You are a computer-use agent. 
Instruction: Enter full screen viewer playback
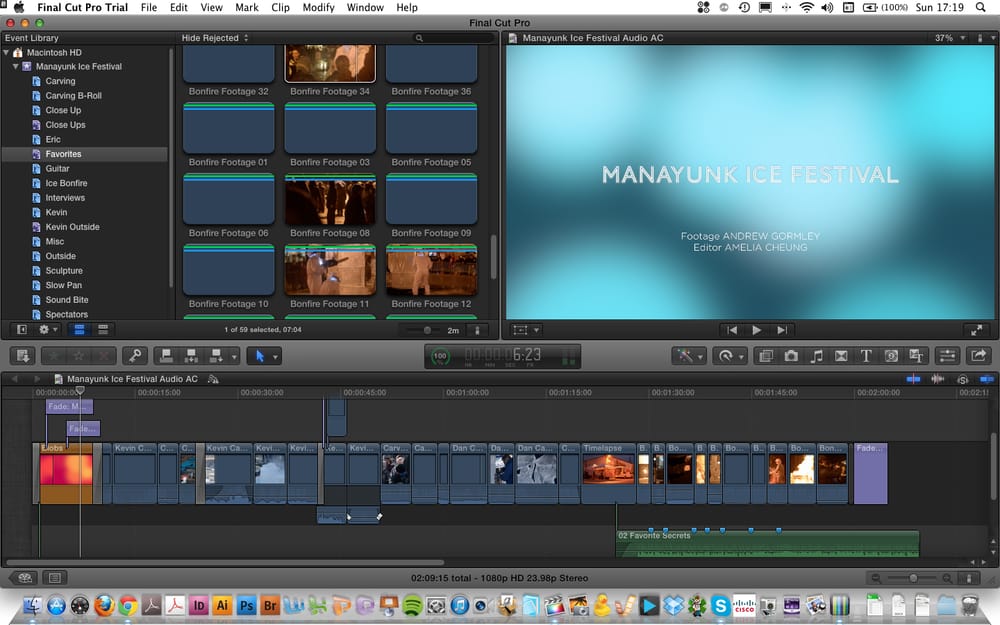[x=976, y=330]
